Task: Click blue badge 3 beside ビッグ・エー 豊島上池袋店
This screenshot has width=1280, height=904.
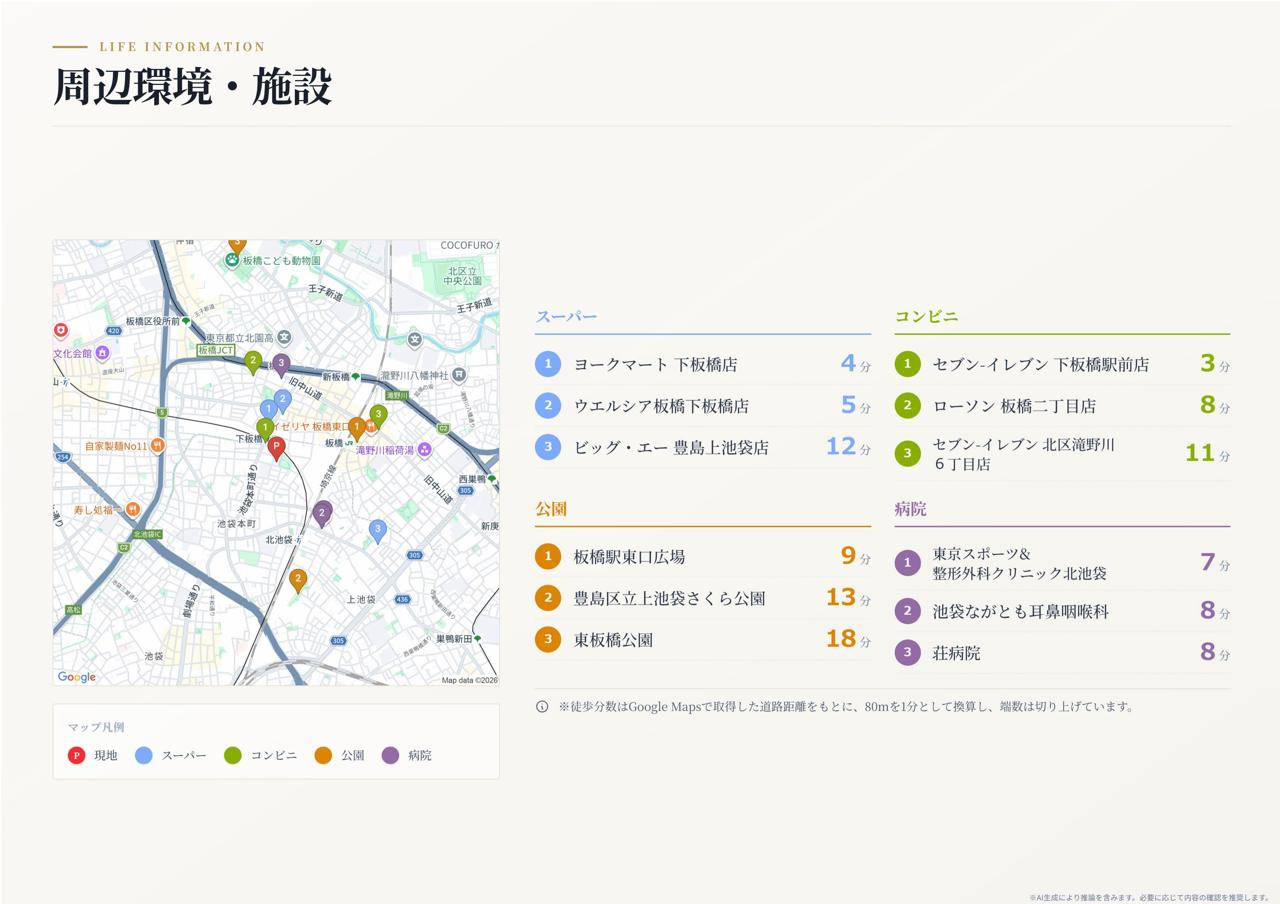Action: (548, 447)
